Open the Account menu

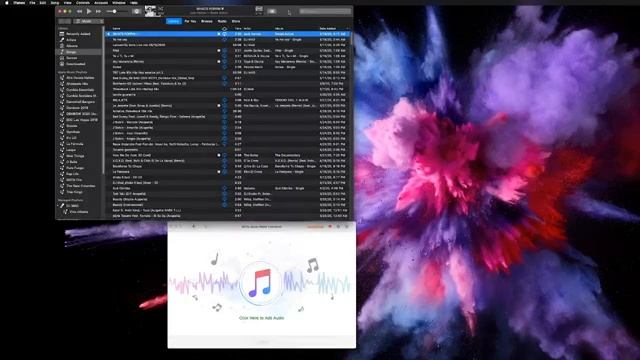101,2
